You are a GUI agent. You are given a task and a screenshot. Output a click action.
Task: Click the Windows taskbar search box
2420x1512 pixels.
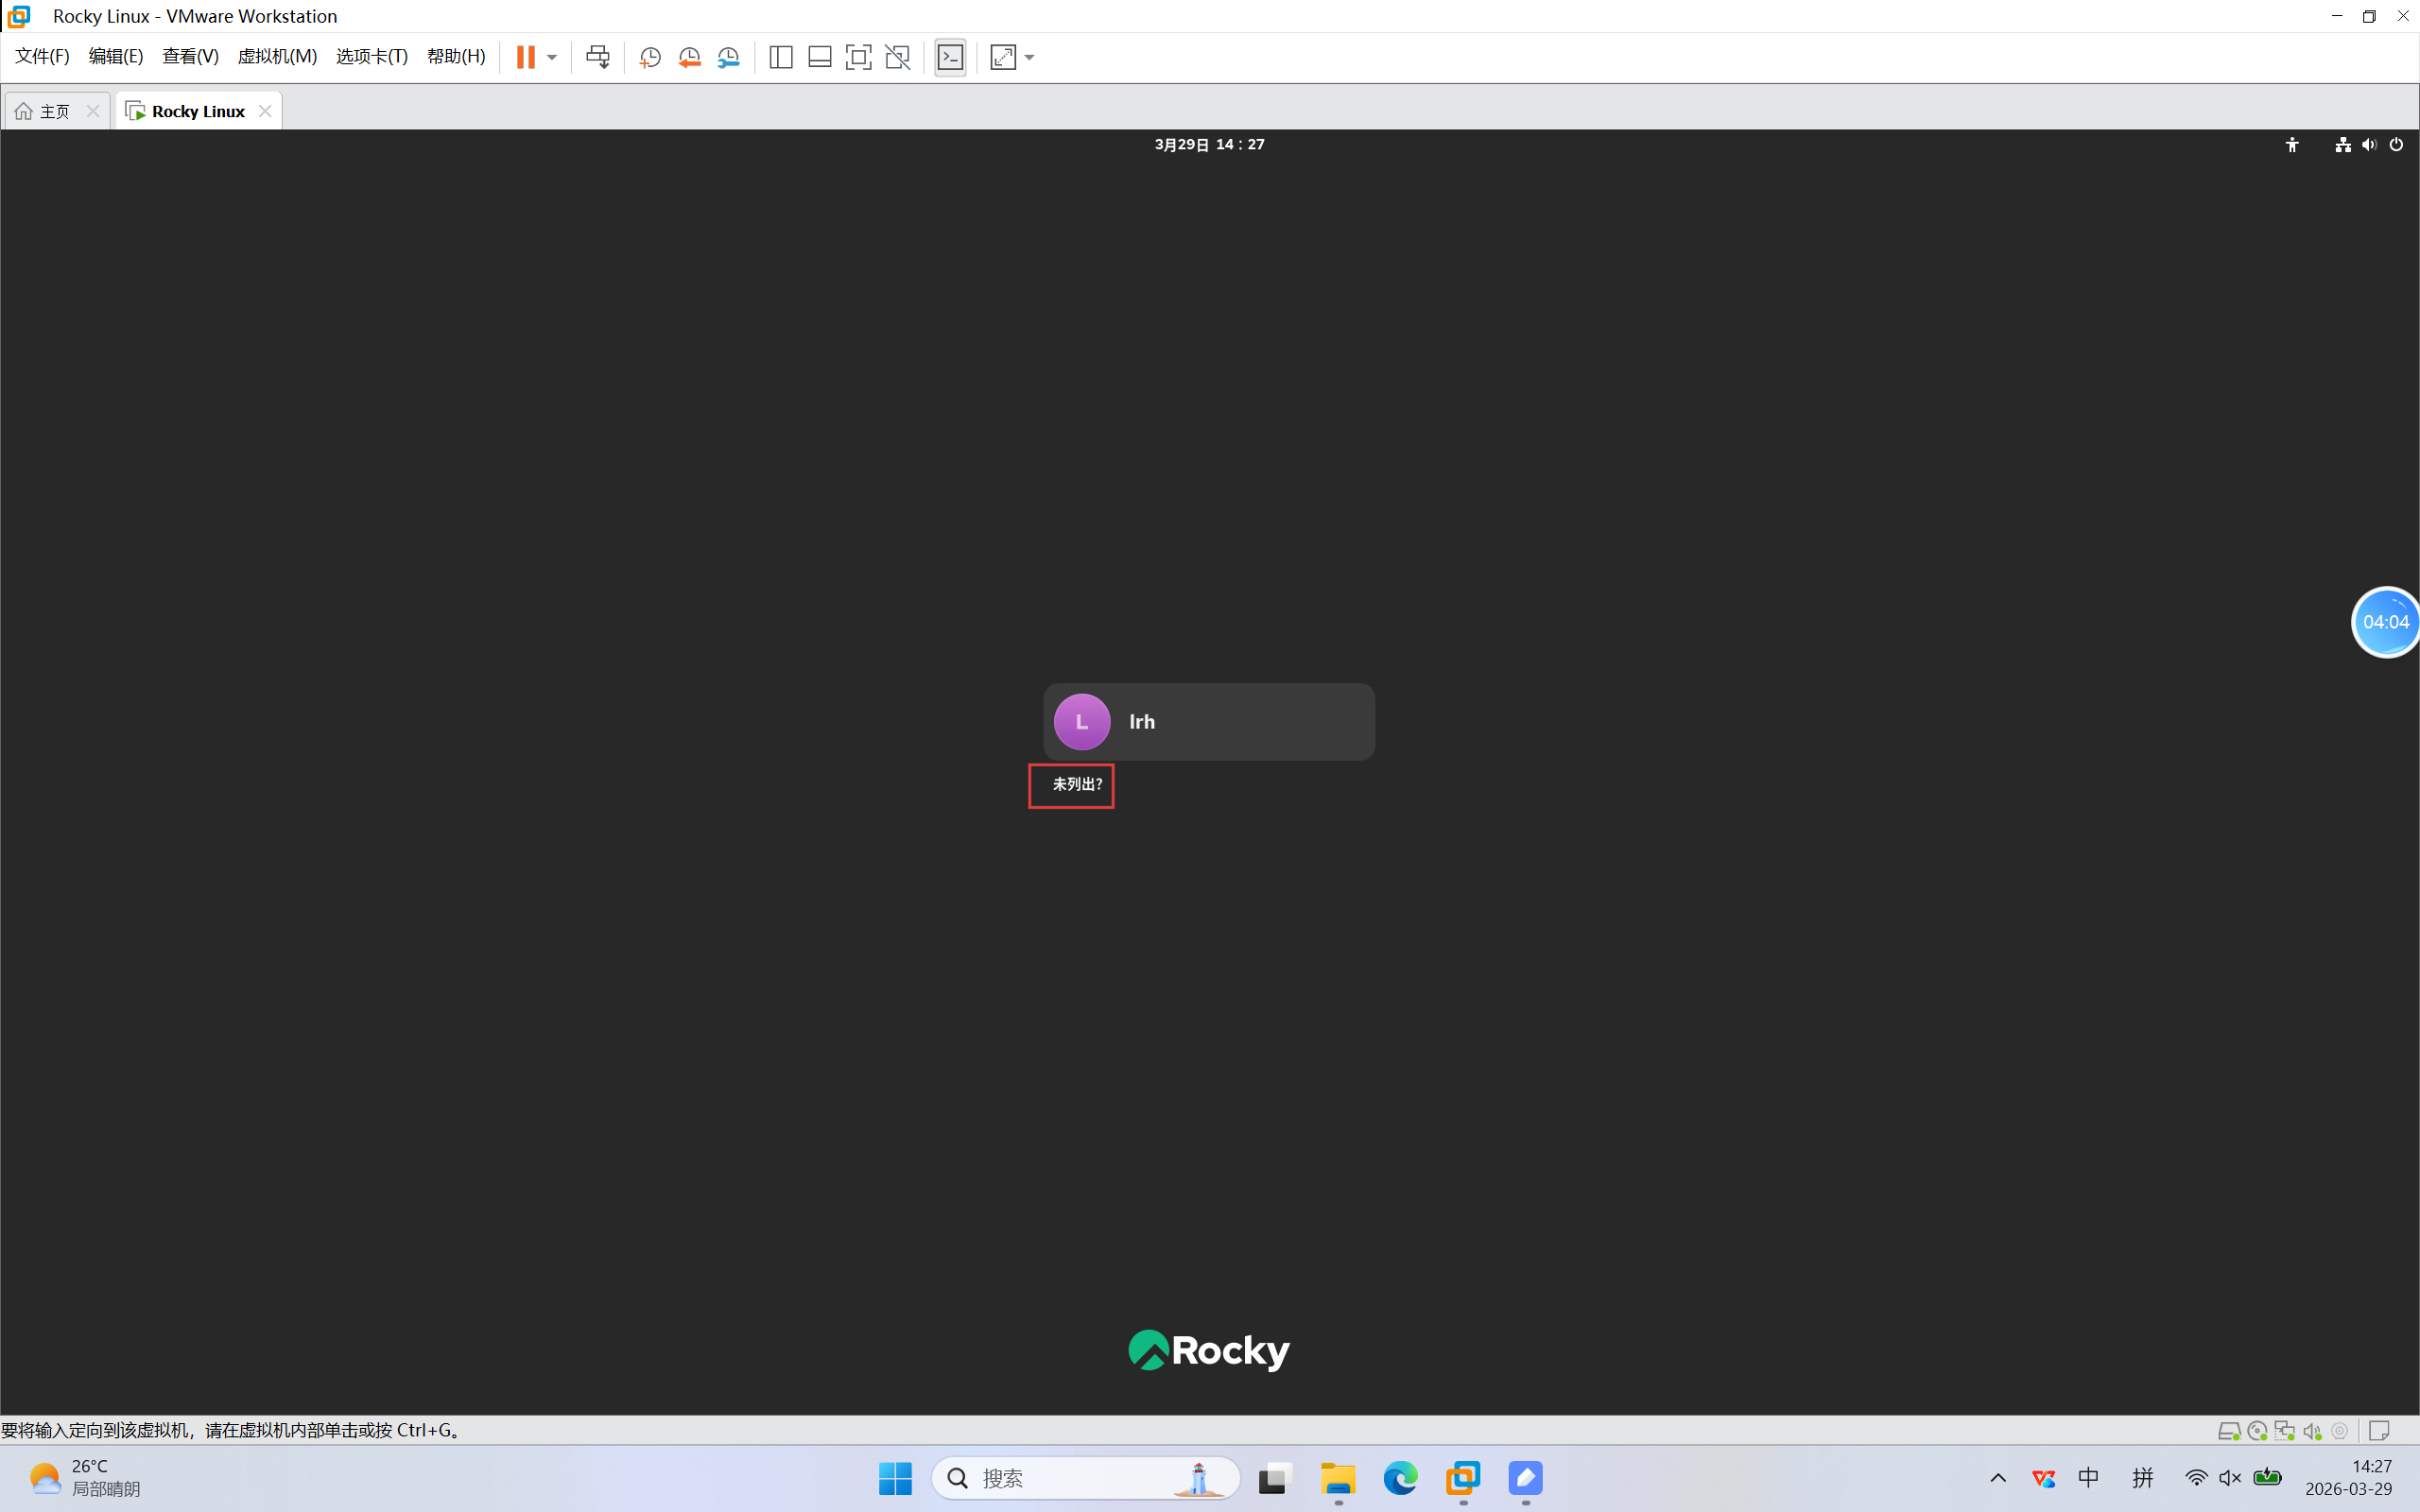click(x=1085, y=1478)
